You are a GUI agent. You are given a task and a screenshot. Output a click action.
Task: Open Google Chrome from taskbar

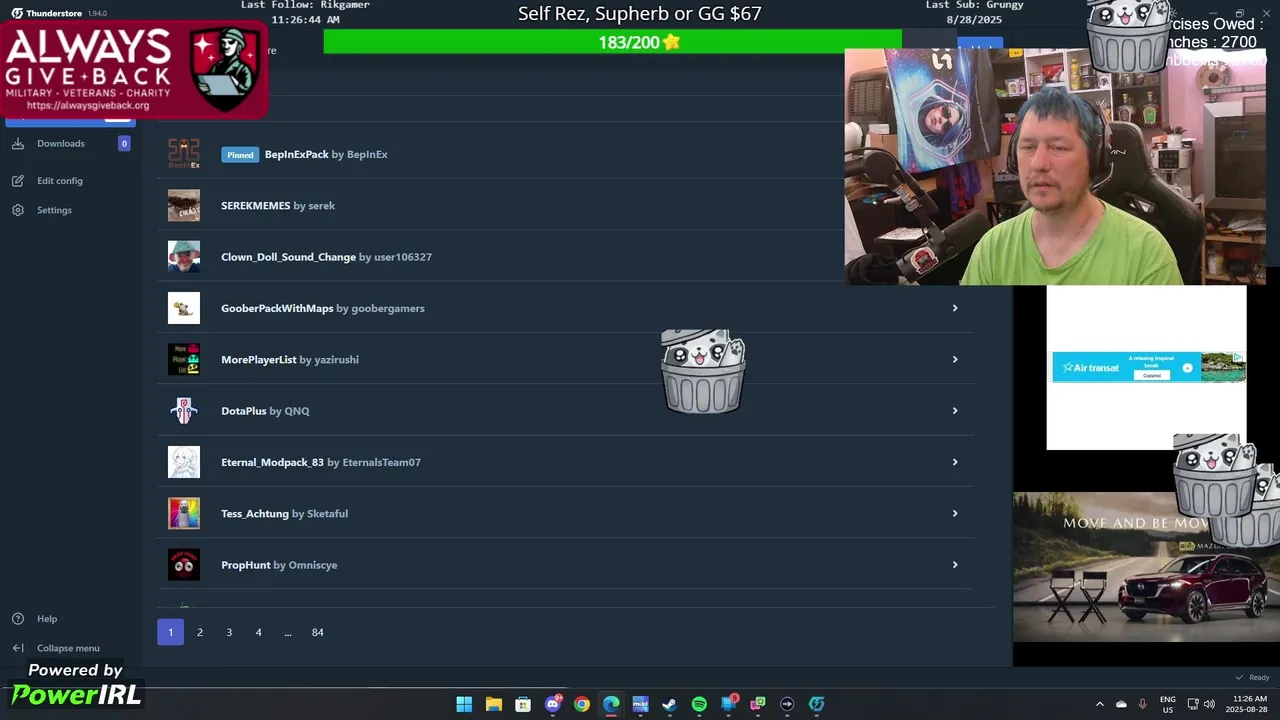click(x=582, y=704)
